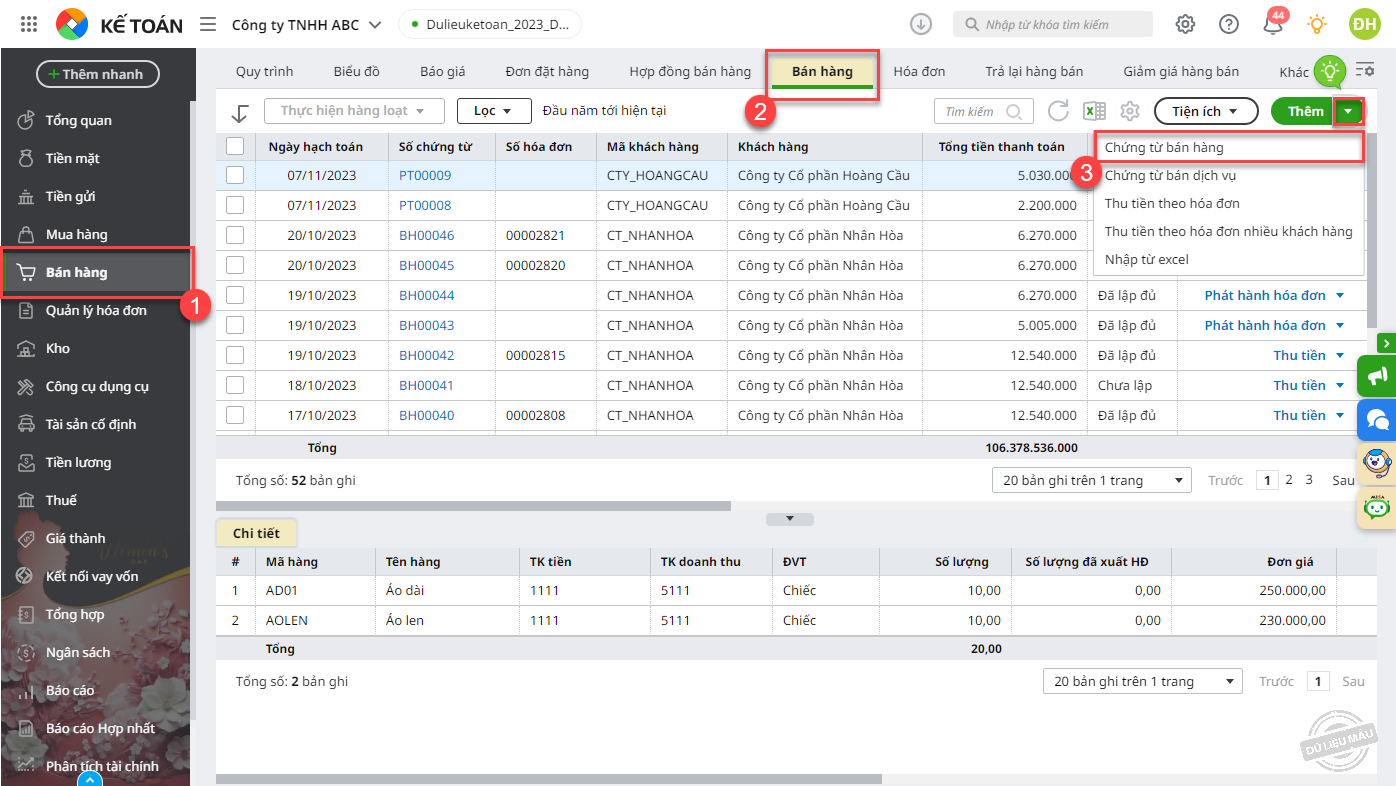Expand the action arrow on BH00044 row
Viewport: 1396px width, 786px height.
[1340, 295]
